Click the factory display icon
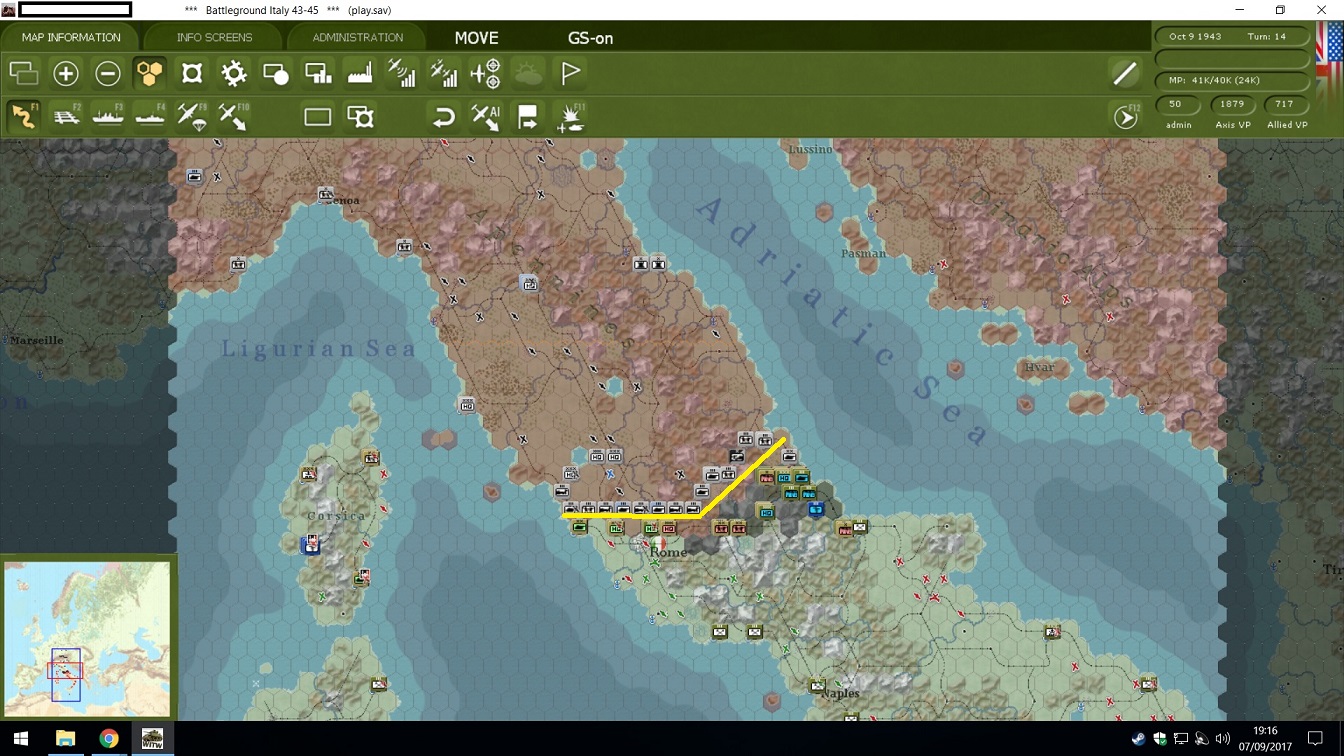Viewport: 1344px width, 756px height. pyautogui.click(x=360, y=73)
